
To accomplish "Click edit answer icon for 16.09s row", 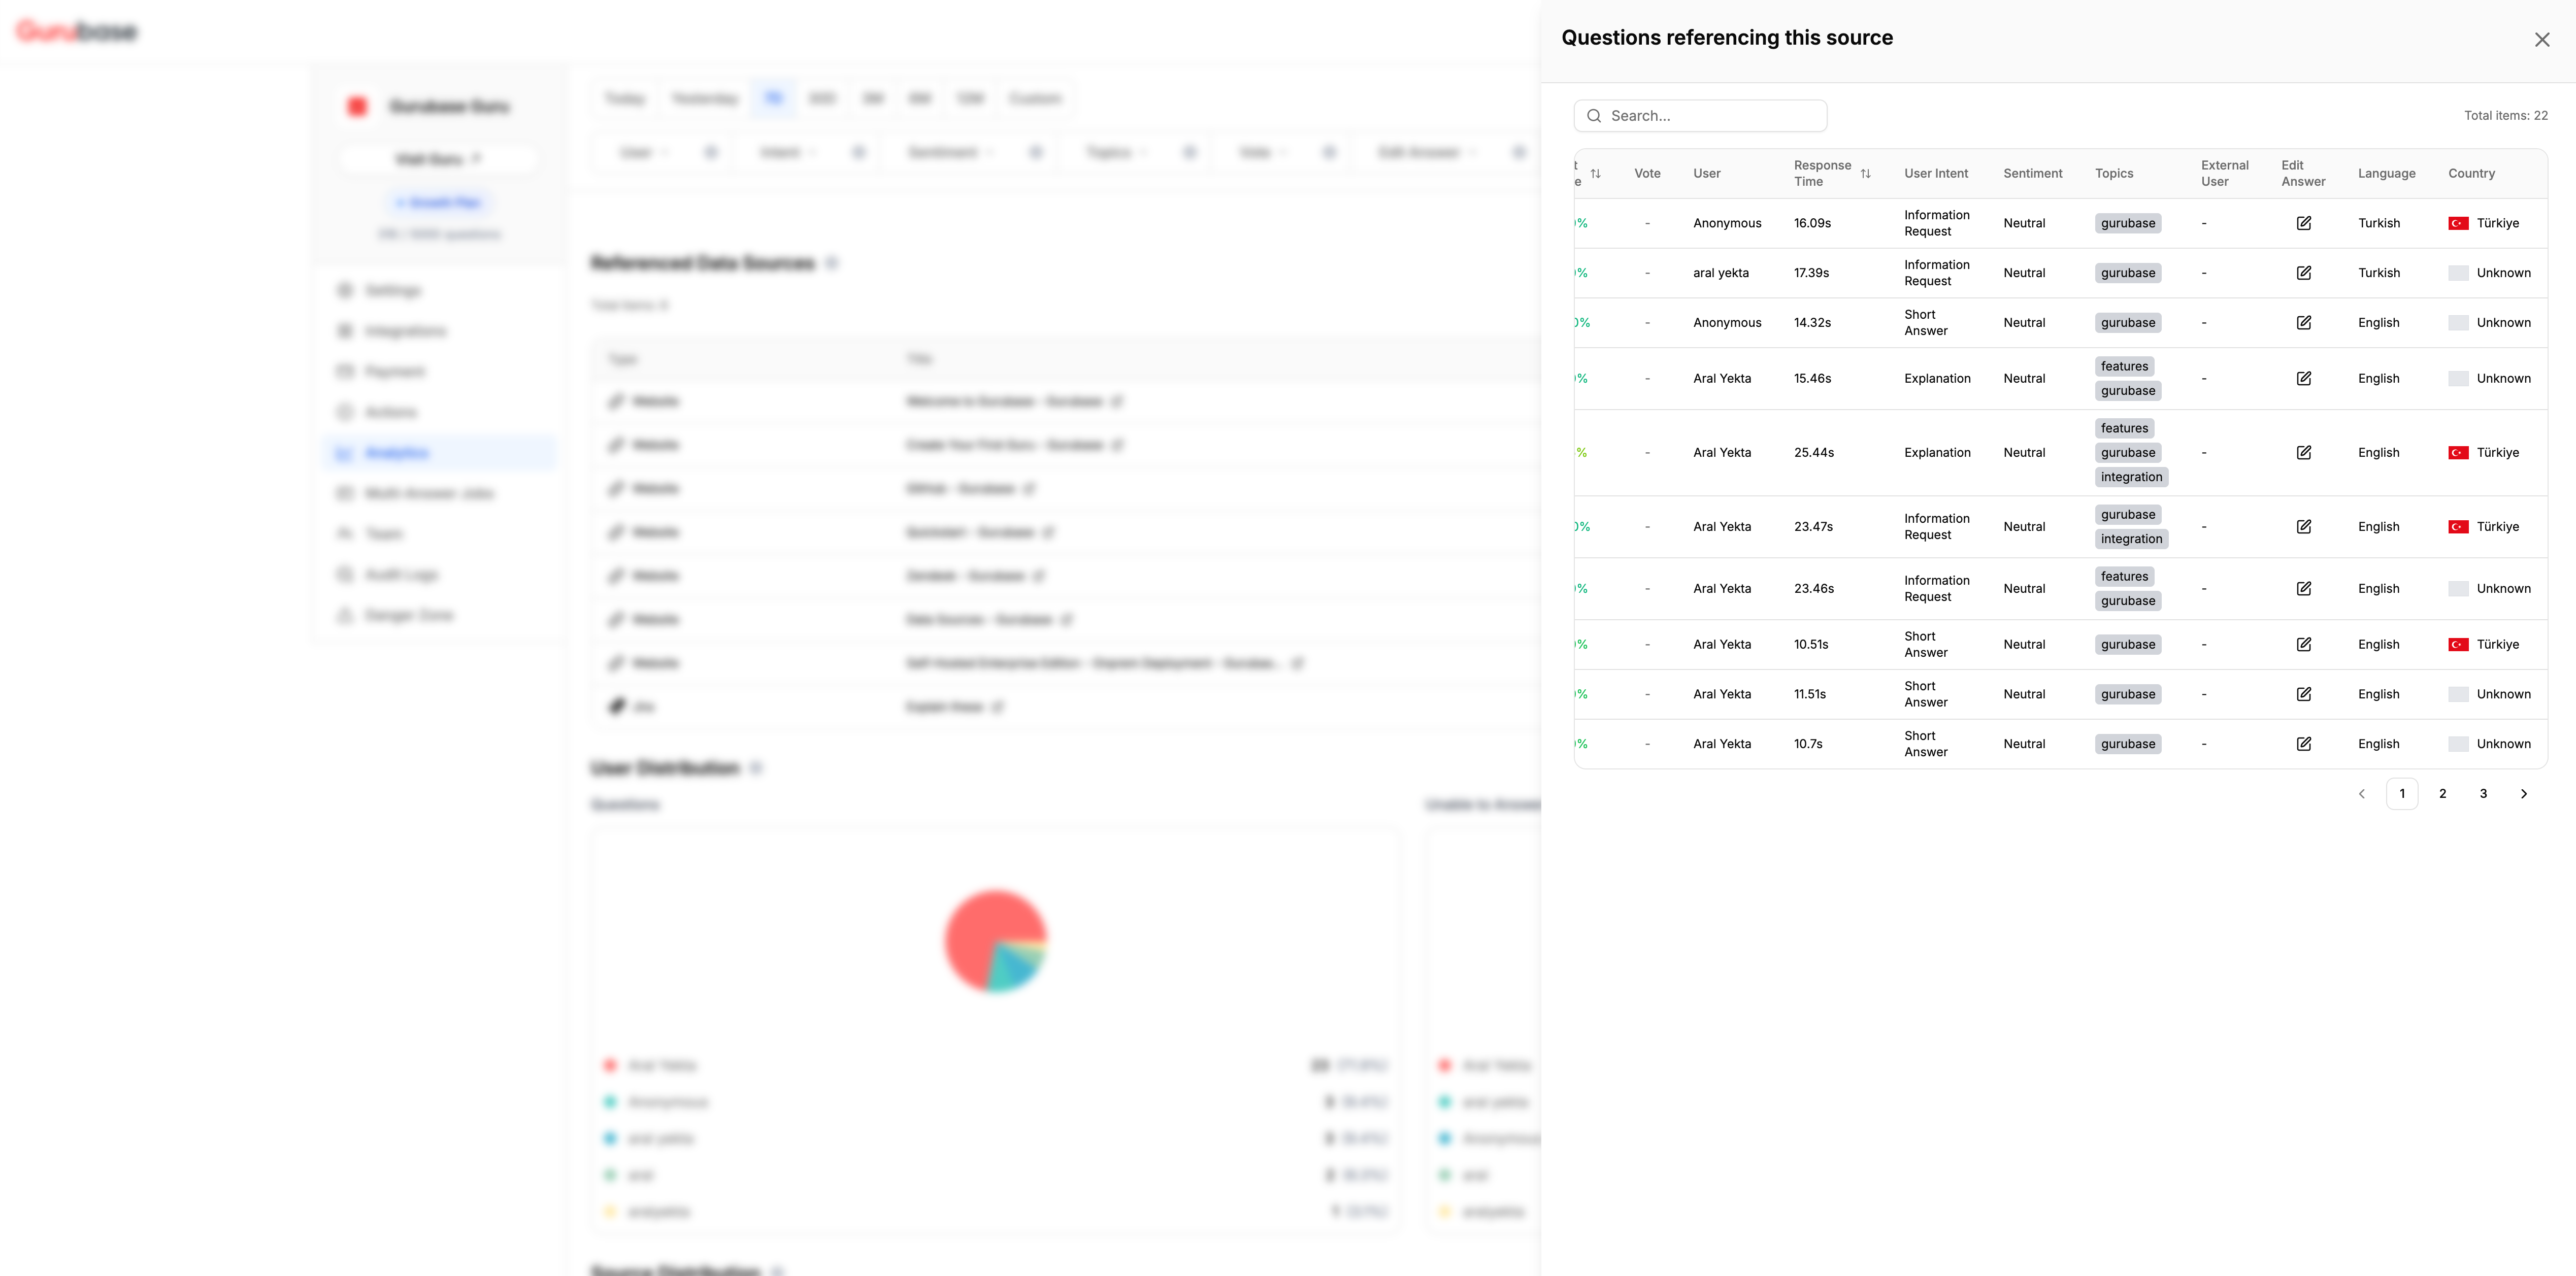I will pos(2303,223).
